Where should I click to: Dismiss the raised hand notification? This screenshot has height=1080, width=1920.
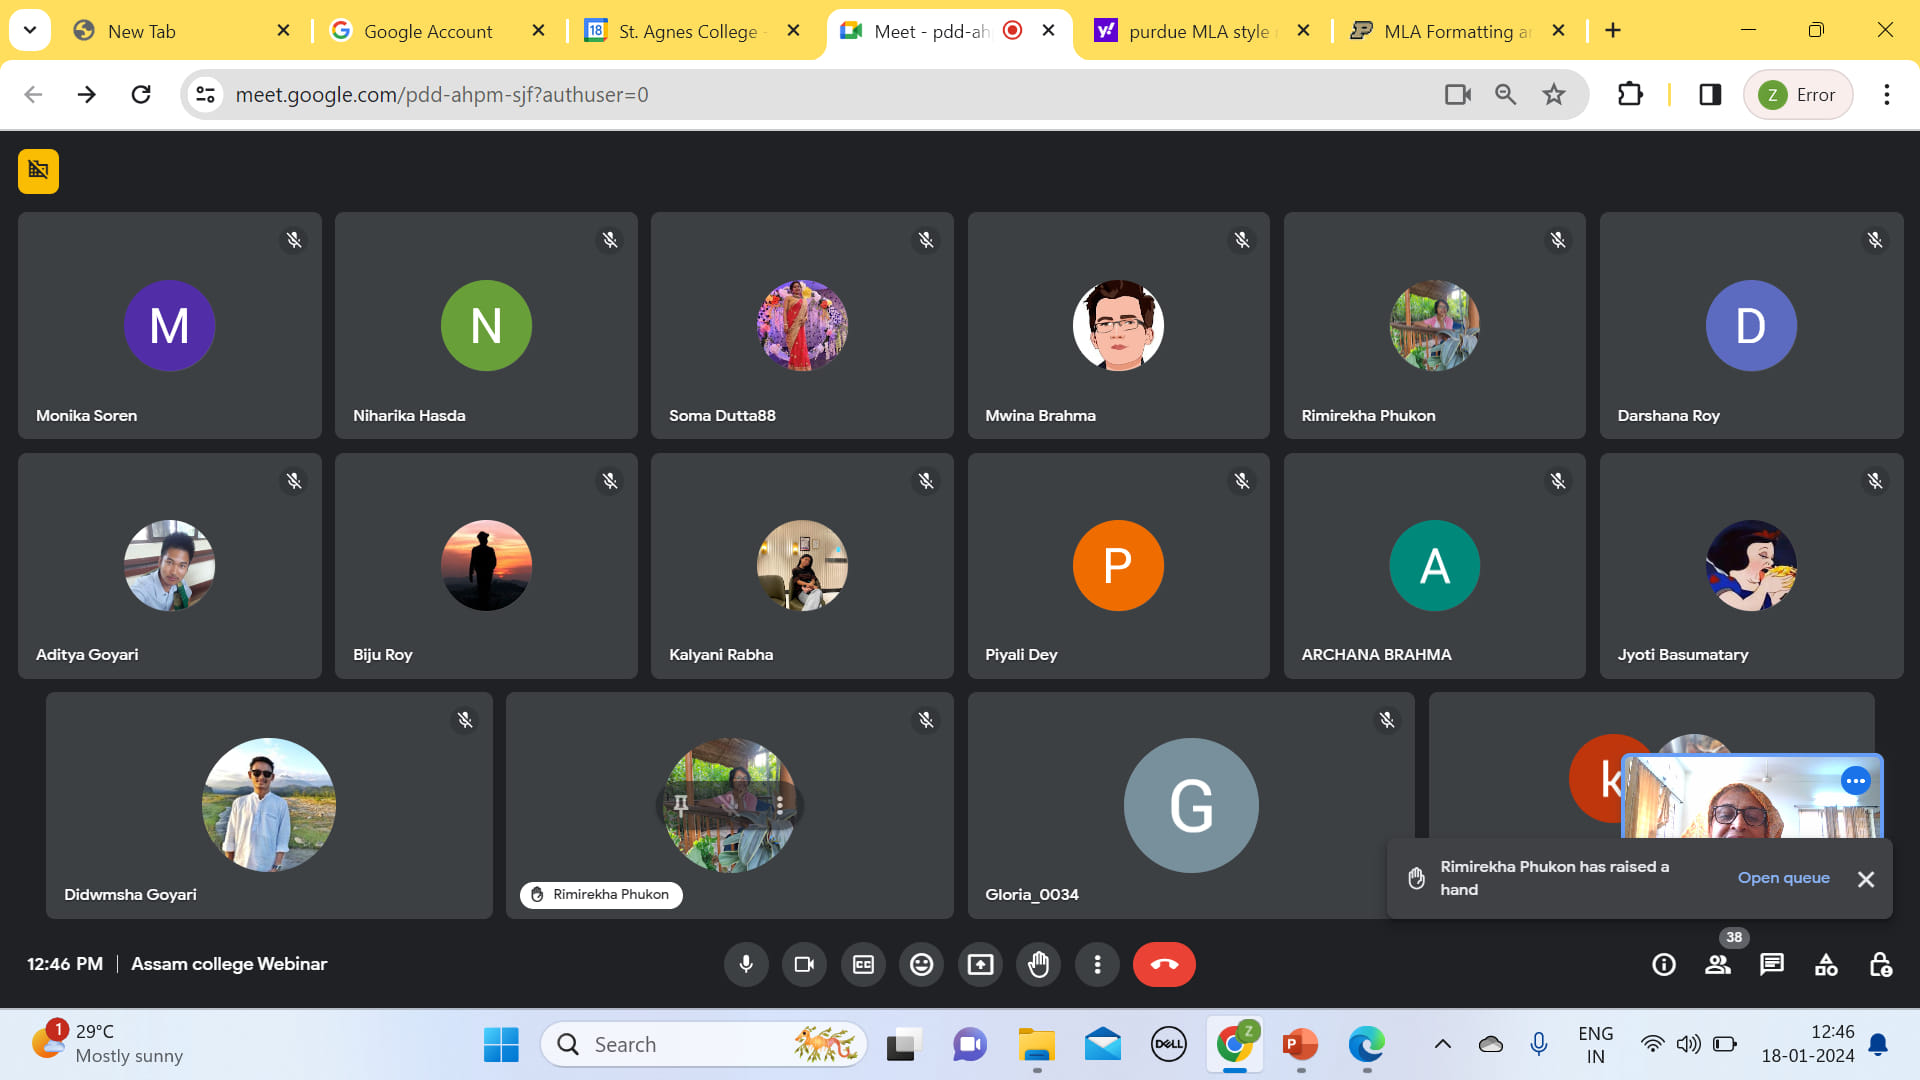1866,879
